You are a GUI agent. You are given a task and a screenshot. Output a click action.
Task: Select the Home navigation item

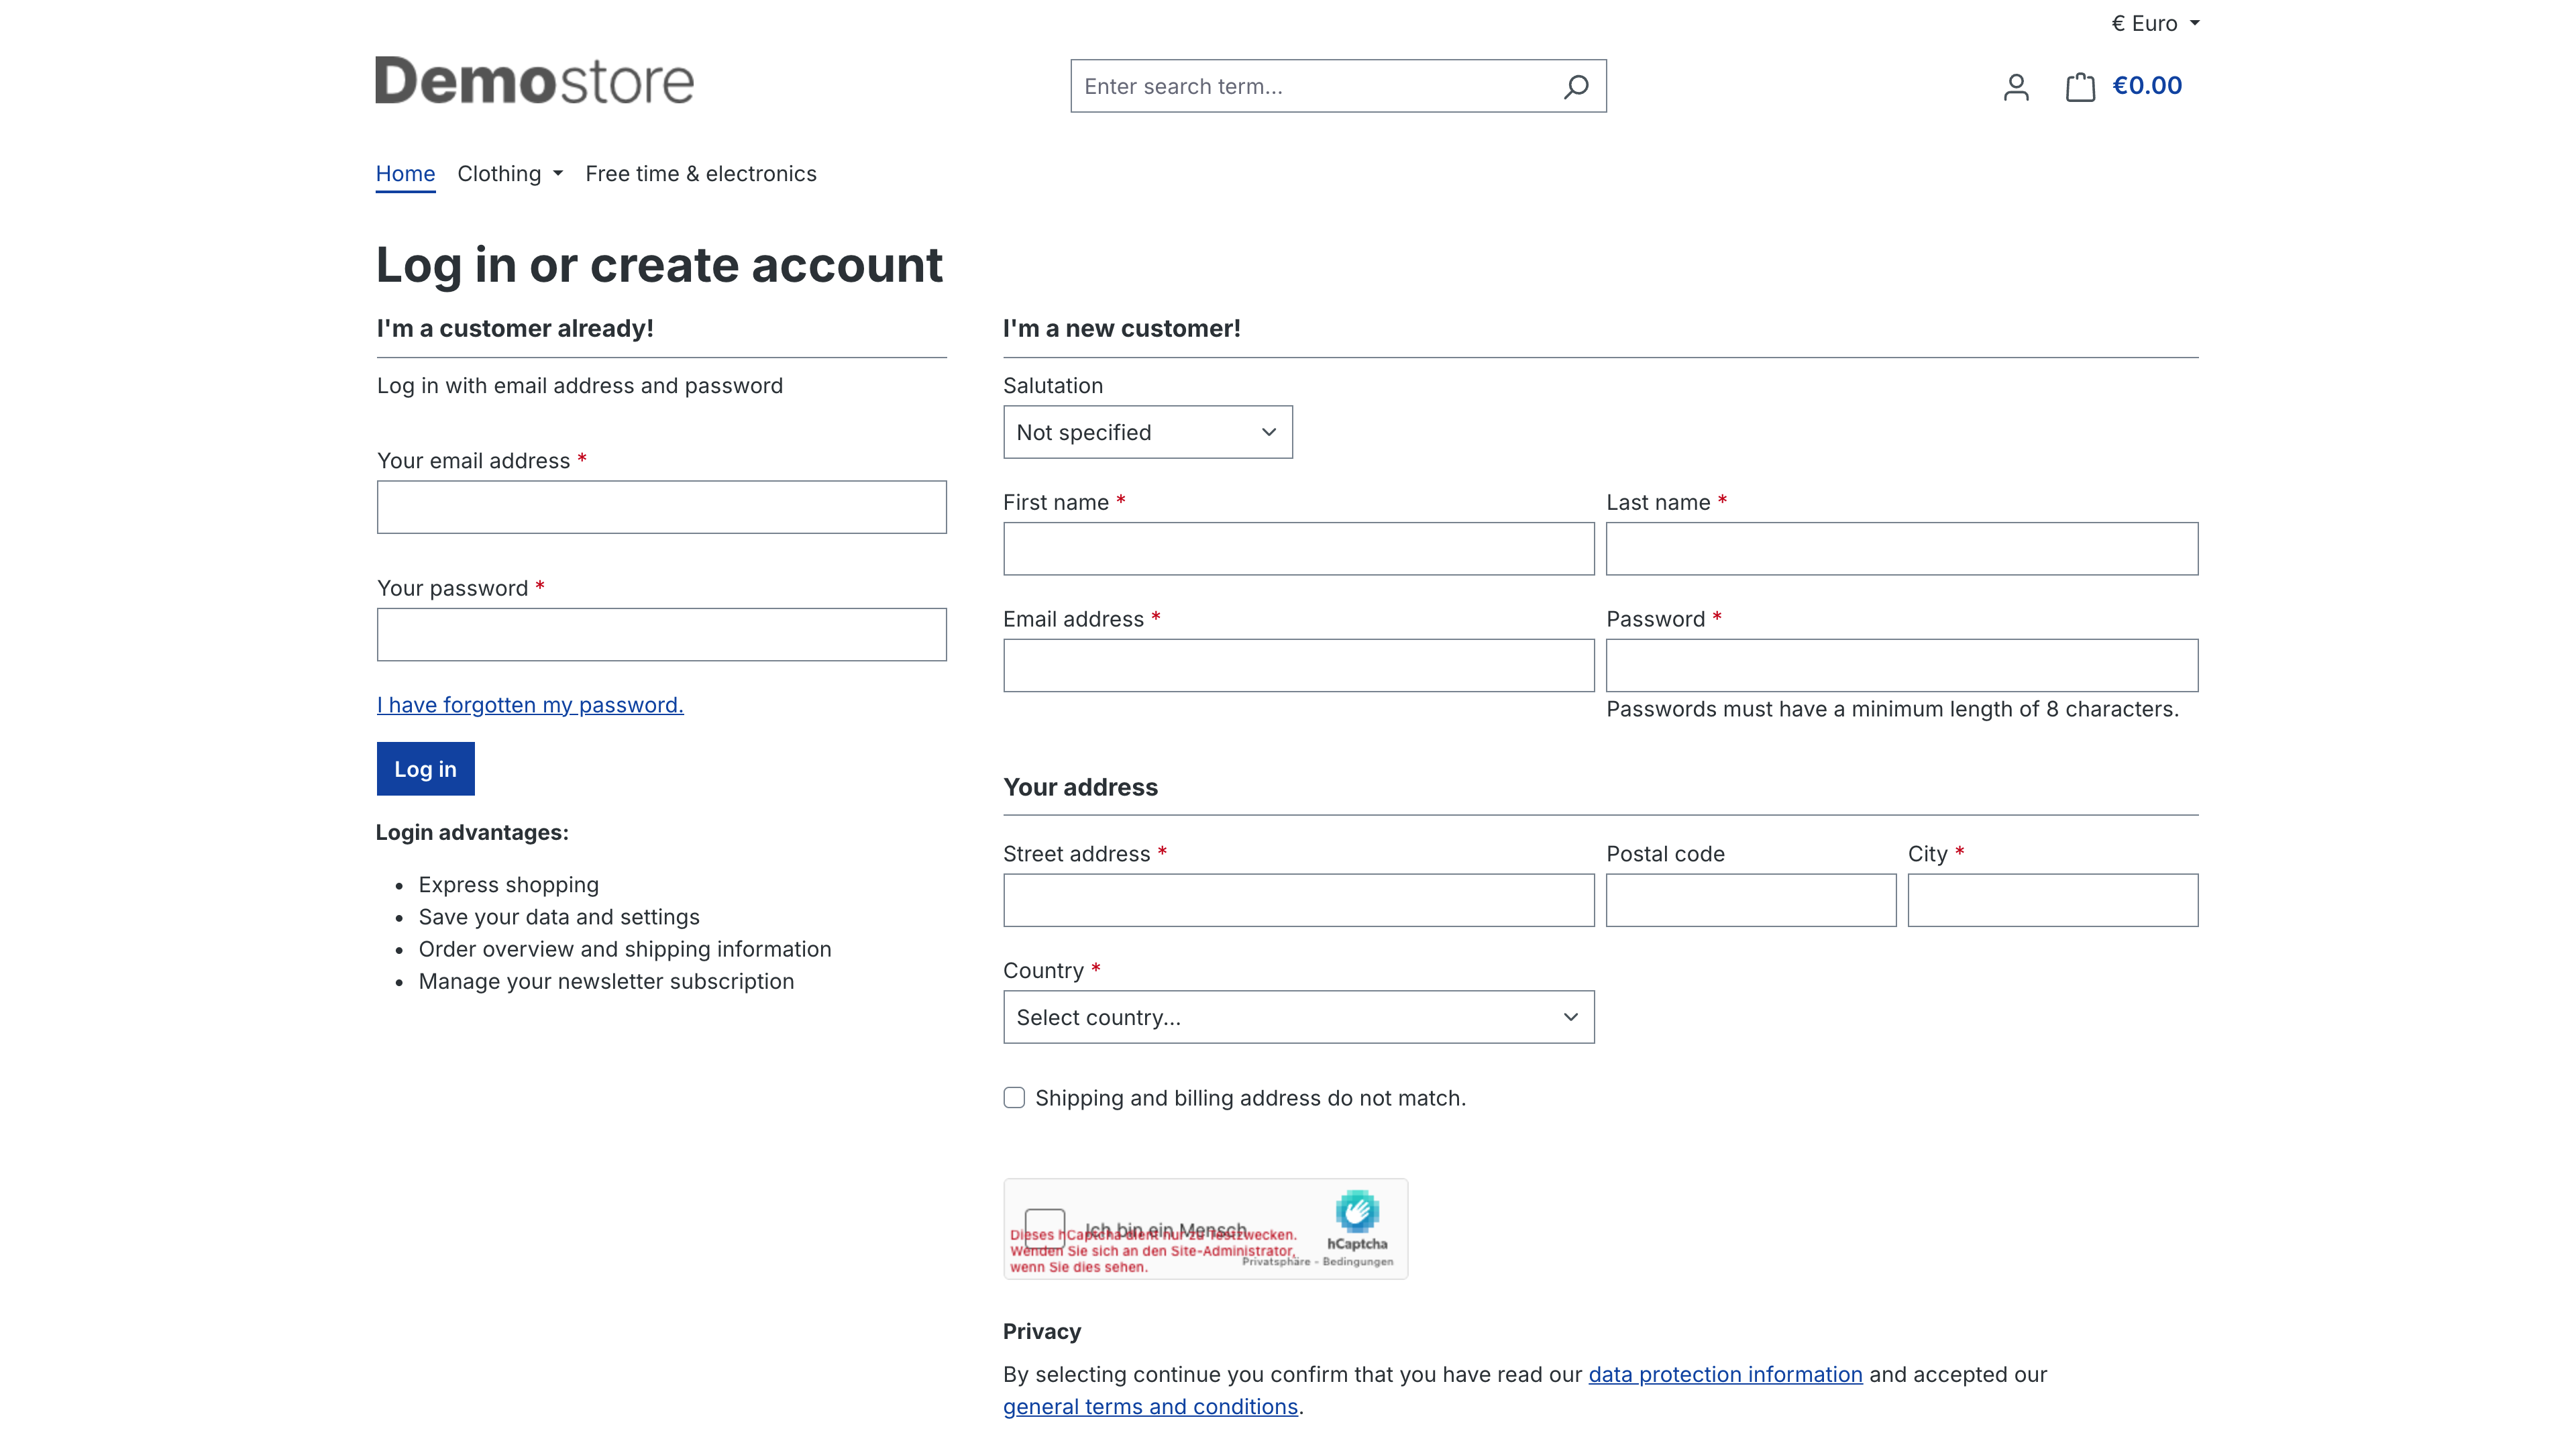405,174
